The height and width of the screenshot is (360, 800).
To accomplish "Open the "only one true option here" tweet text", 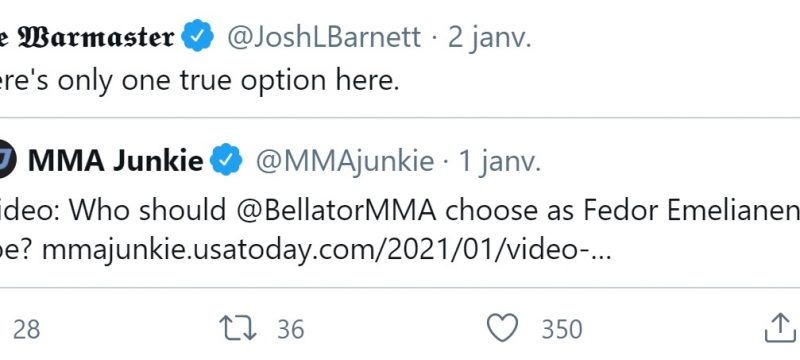I will pos(199,81).
